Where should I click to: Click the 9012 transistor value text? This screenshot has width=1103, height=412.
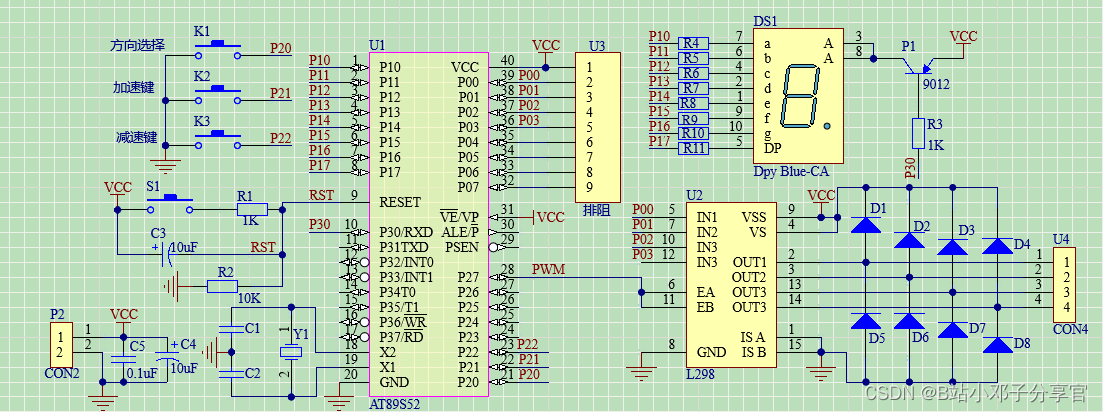pyautogui.click(x=937, y=84)
